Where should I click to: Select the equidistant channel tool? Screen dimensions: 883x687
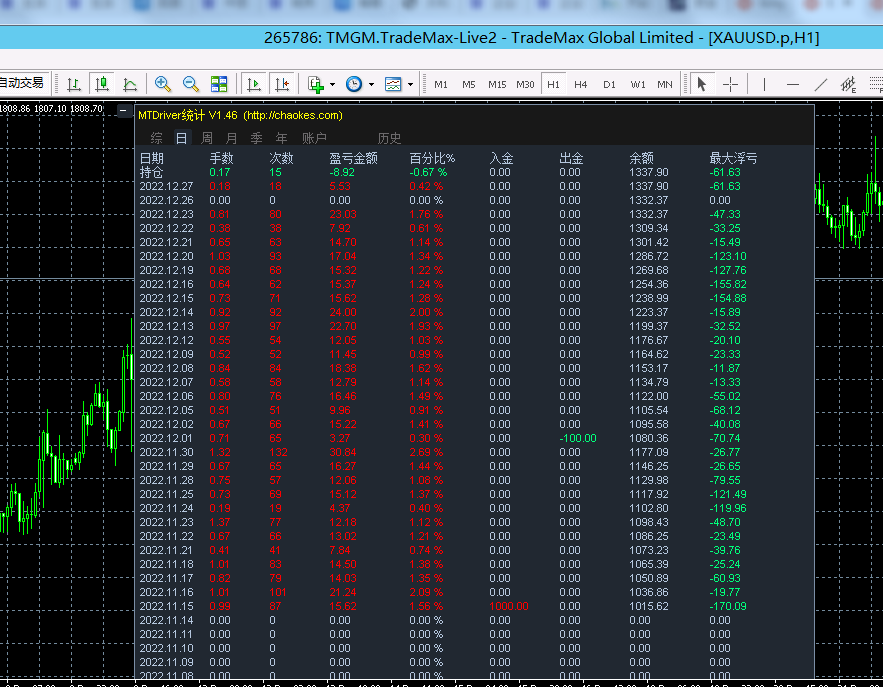pyautogui.click(x=849, y=84)
